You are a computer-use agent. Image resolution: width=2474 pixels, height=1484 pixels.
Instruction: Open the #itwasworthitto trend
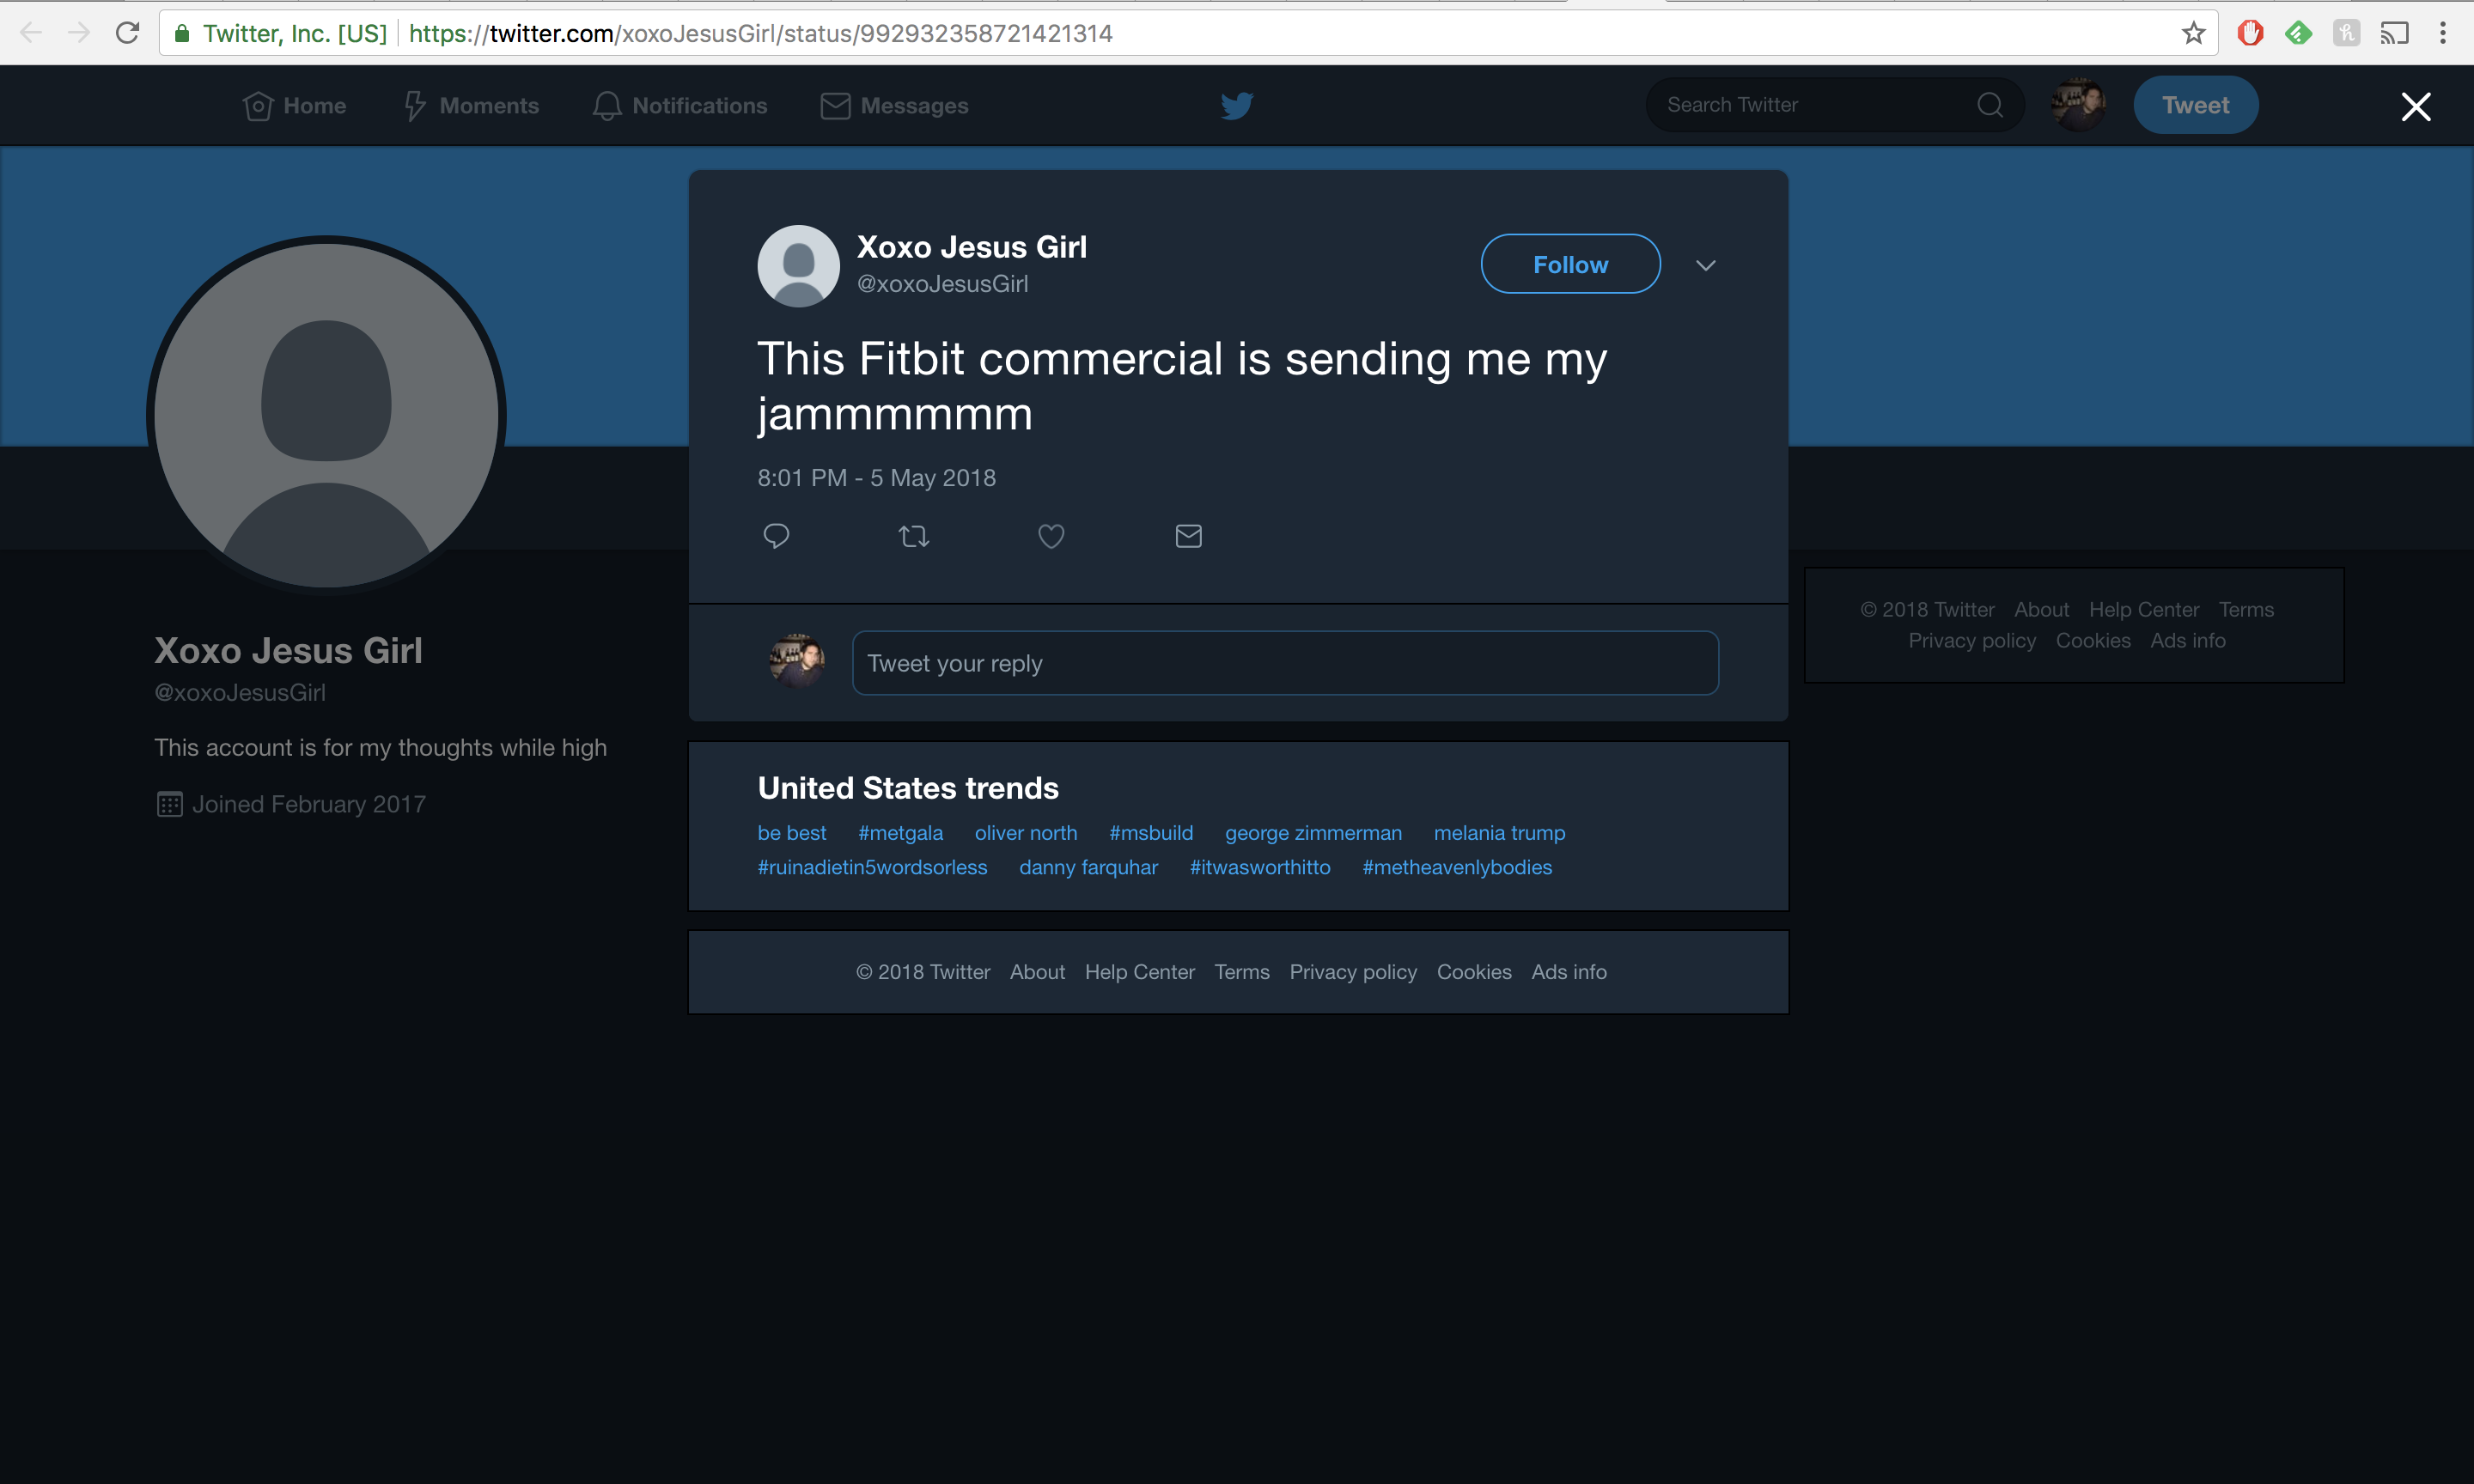(x=1260, y=867)
